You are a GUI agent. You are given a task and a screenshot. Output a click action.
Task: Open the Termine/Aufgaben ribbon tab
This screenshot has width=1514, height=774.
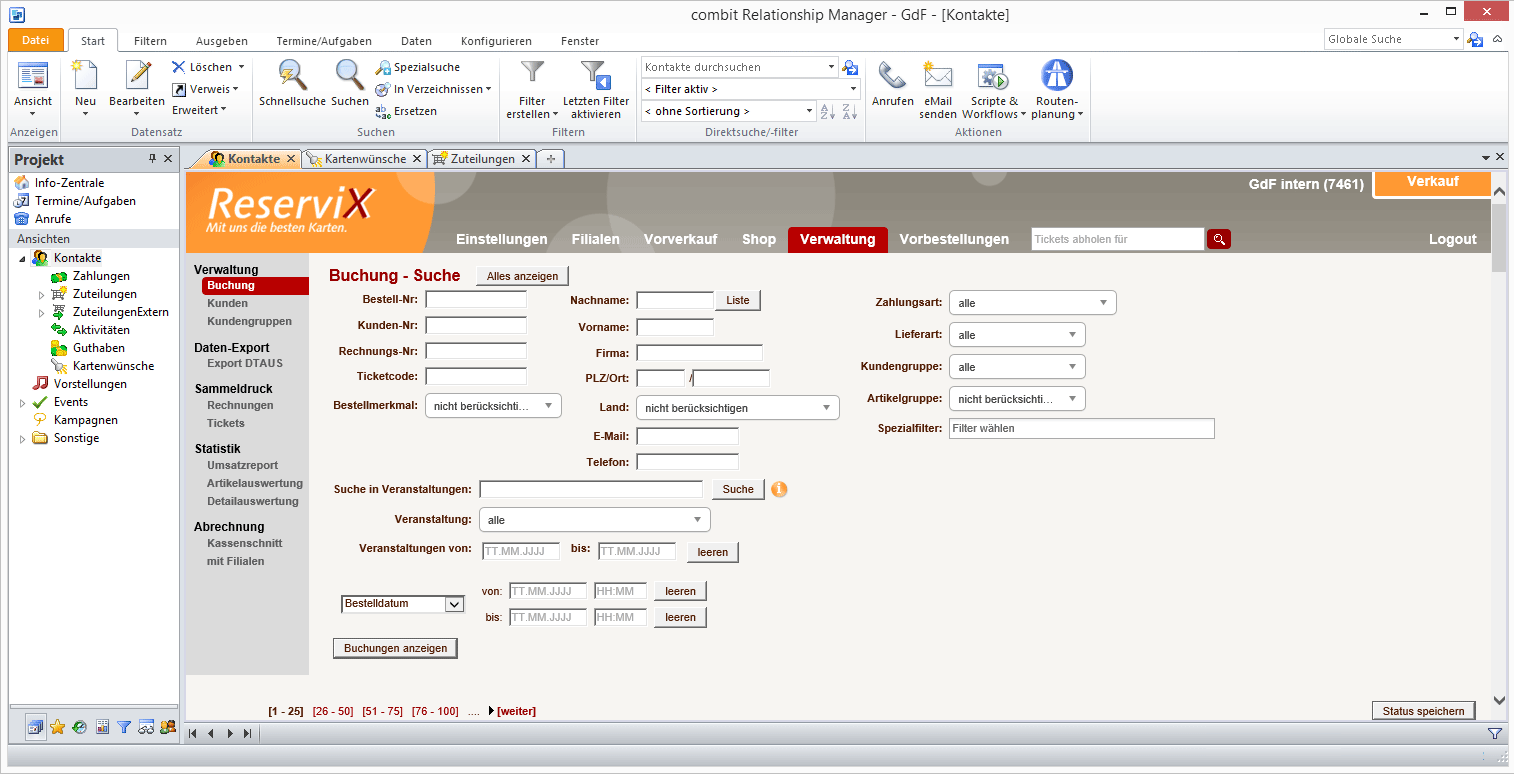click(324, 41)
